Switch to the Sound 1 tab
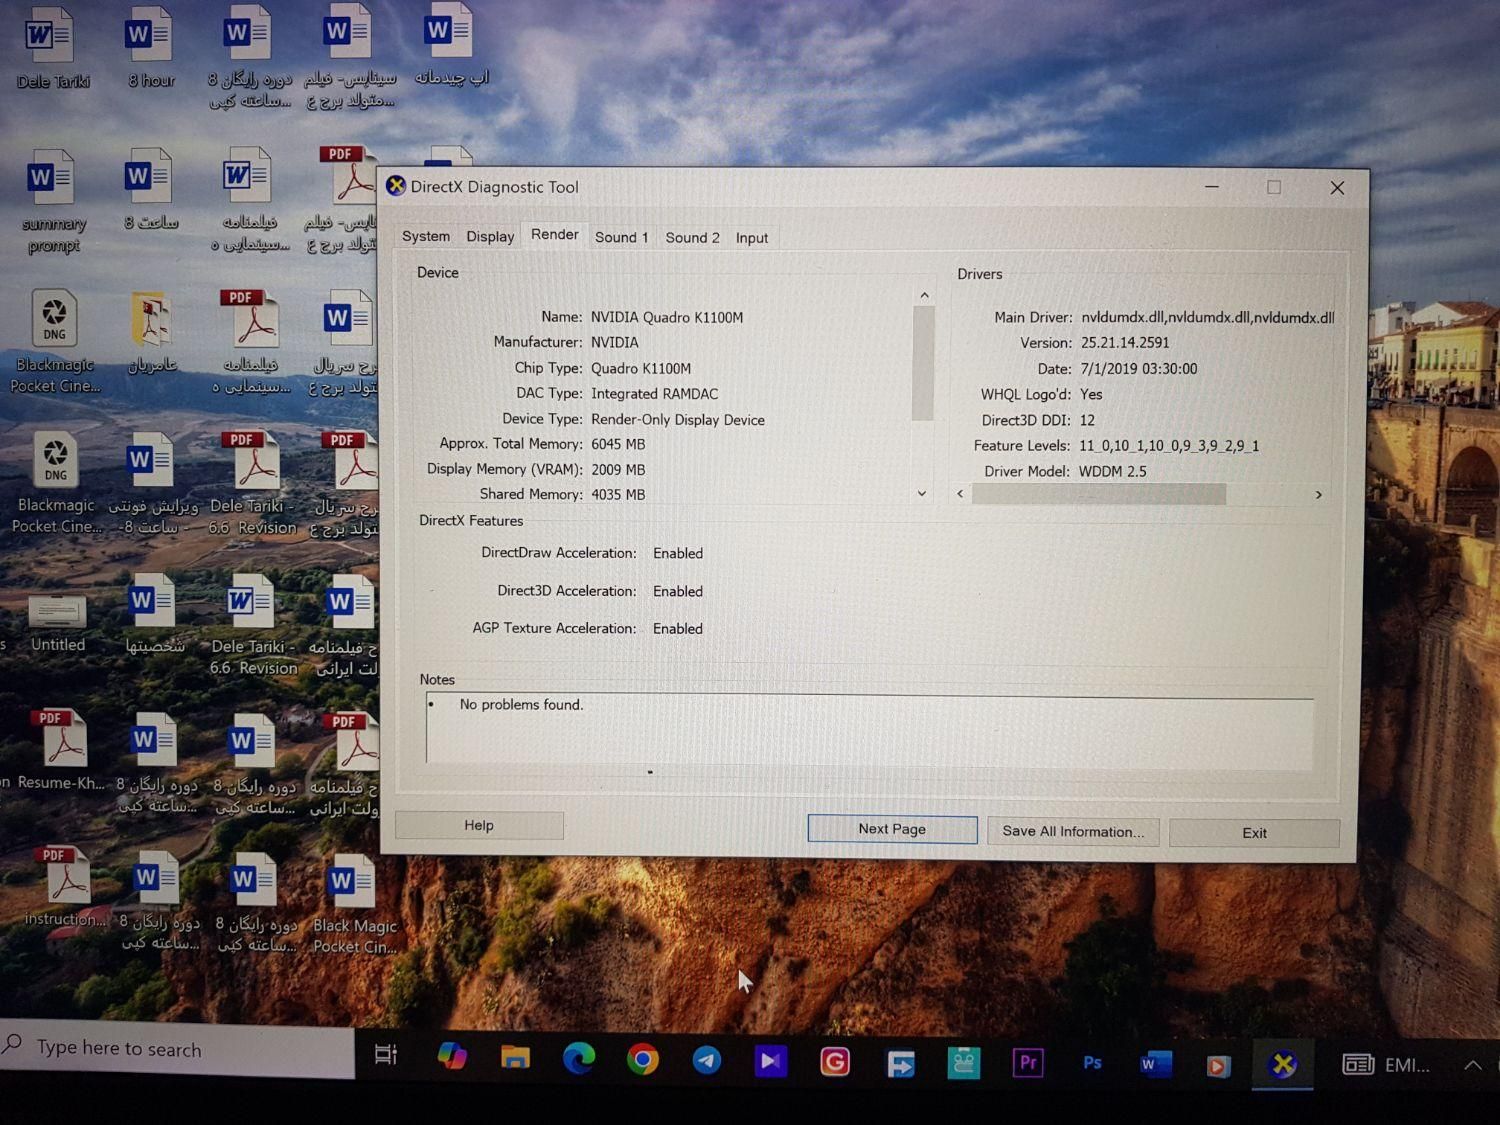The width and height of the screenshot is (1500, 1125). click(621, 238)
